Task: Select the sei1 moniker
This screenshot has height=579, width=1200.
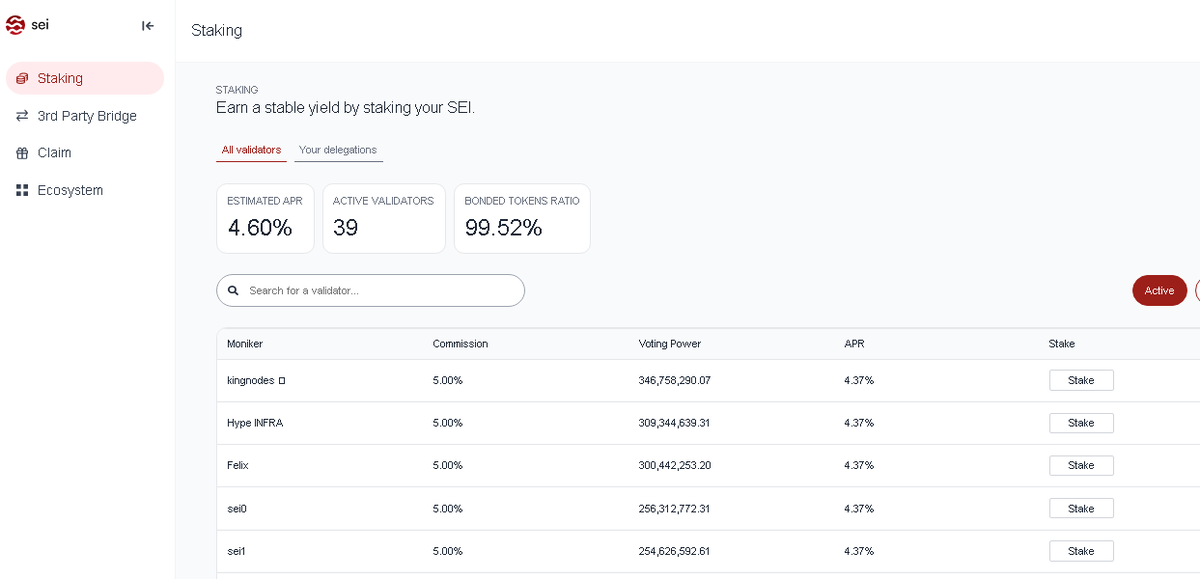Action: pyautogui.click(x=236, y=551)
